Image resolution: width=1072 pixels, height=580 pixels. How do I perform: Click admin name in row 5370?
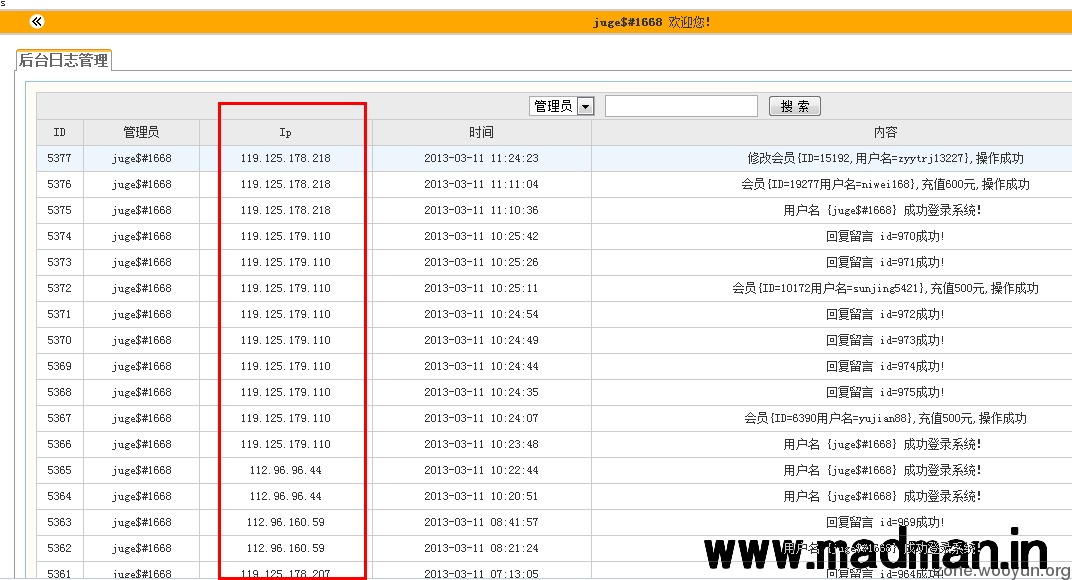click(141, 340)
